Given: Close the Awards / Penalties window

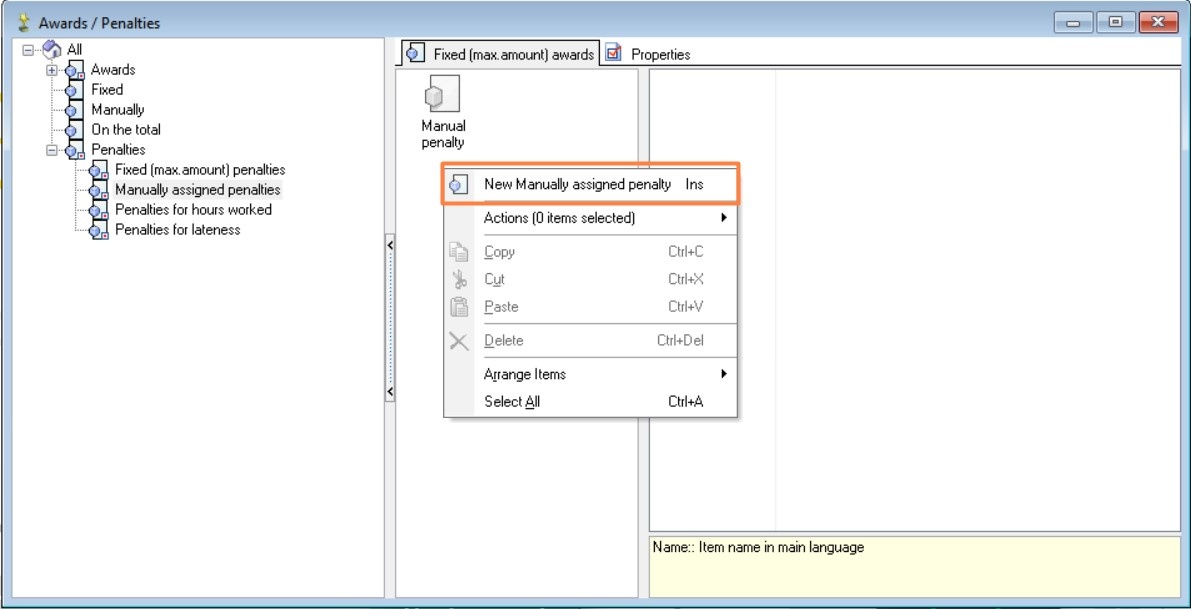Looking at the screenshot, I should tap(1158, 22).
